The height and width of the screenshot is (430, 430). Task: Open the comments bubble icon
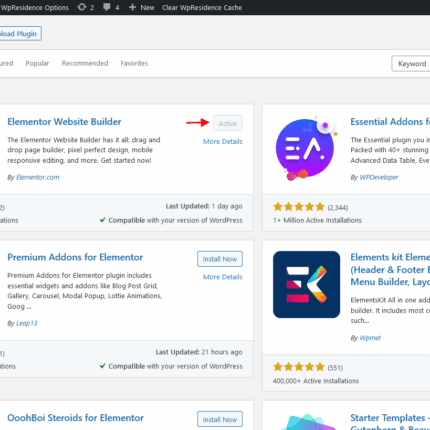(x=107, y=7)
